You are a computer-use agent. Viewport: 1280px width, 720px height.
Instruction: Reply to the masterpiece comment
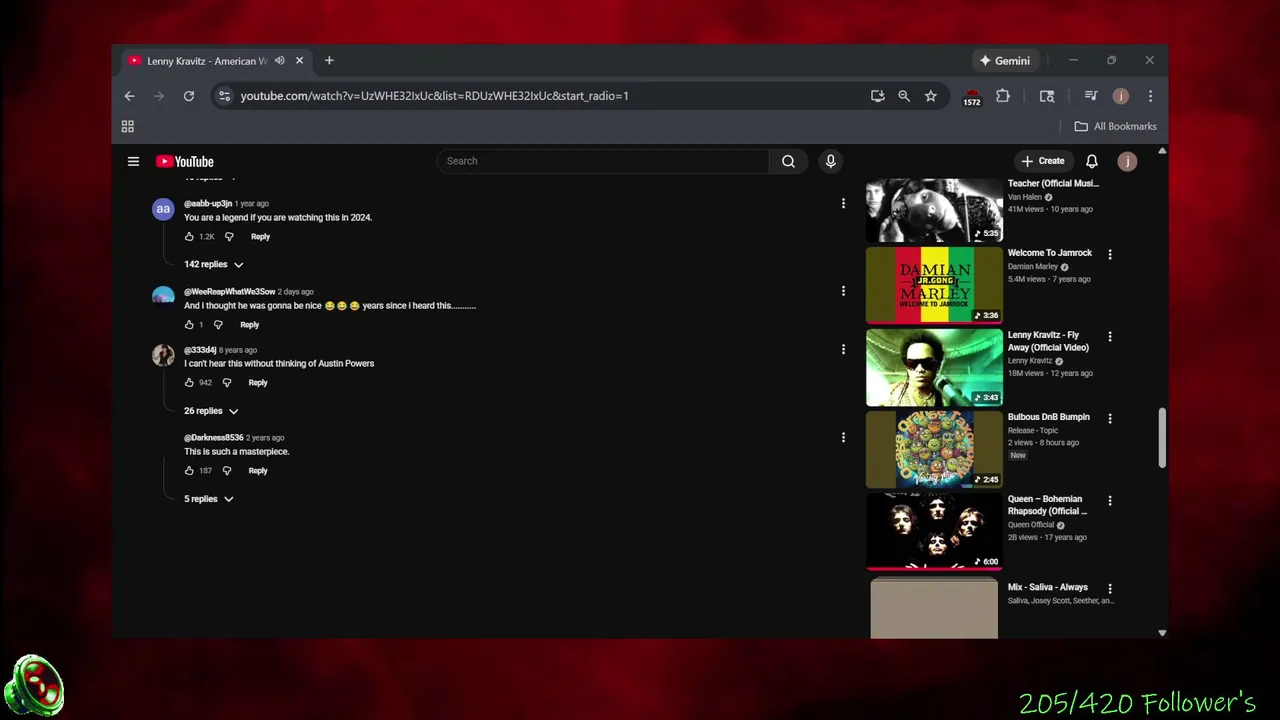(x=257, y=471)
